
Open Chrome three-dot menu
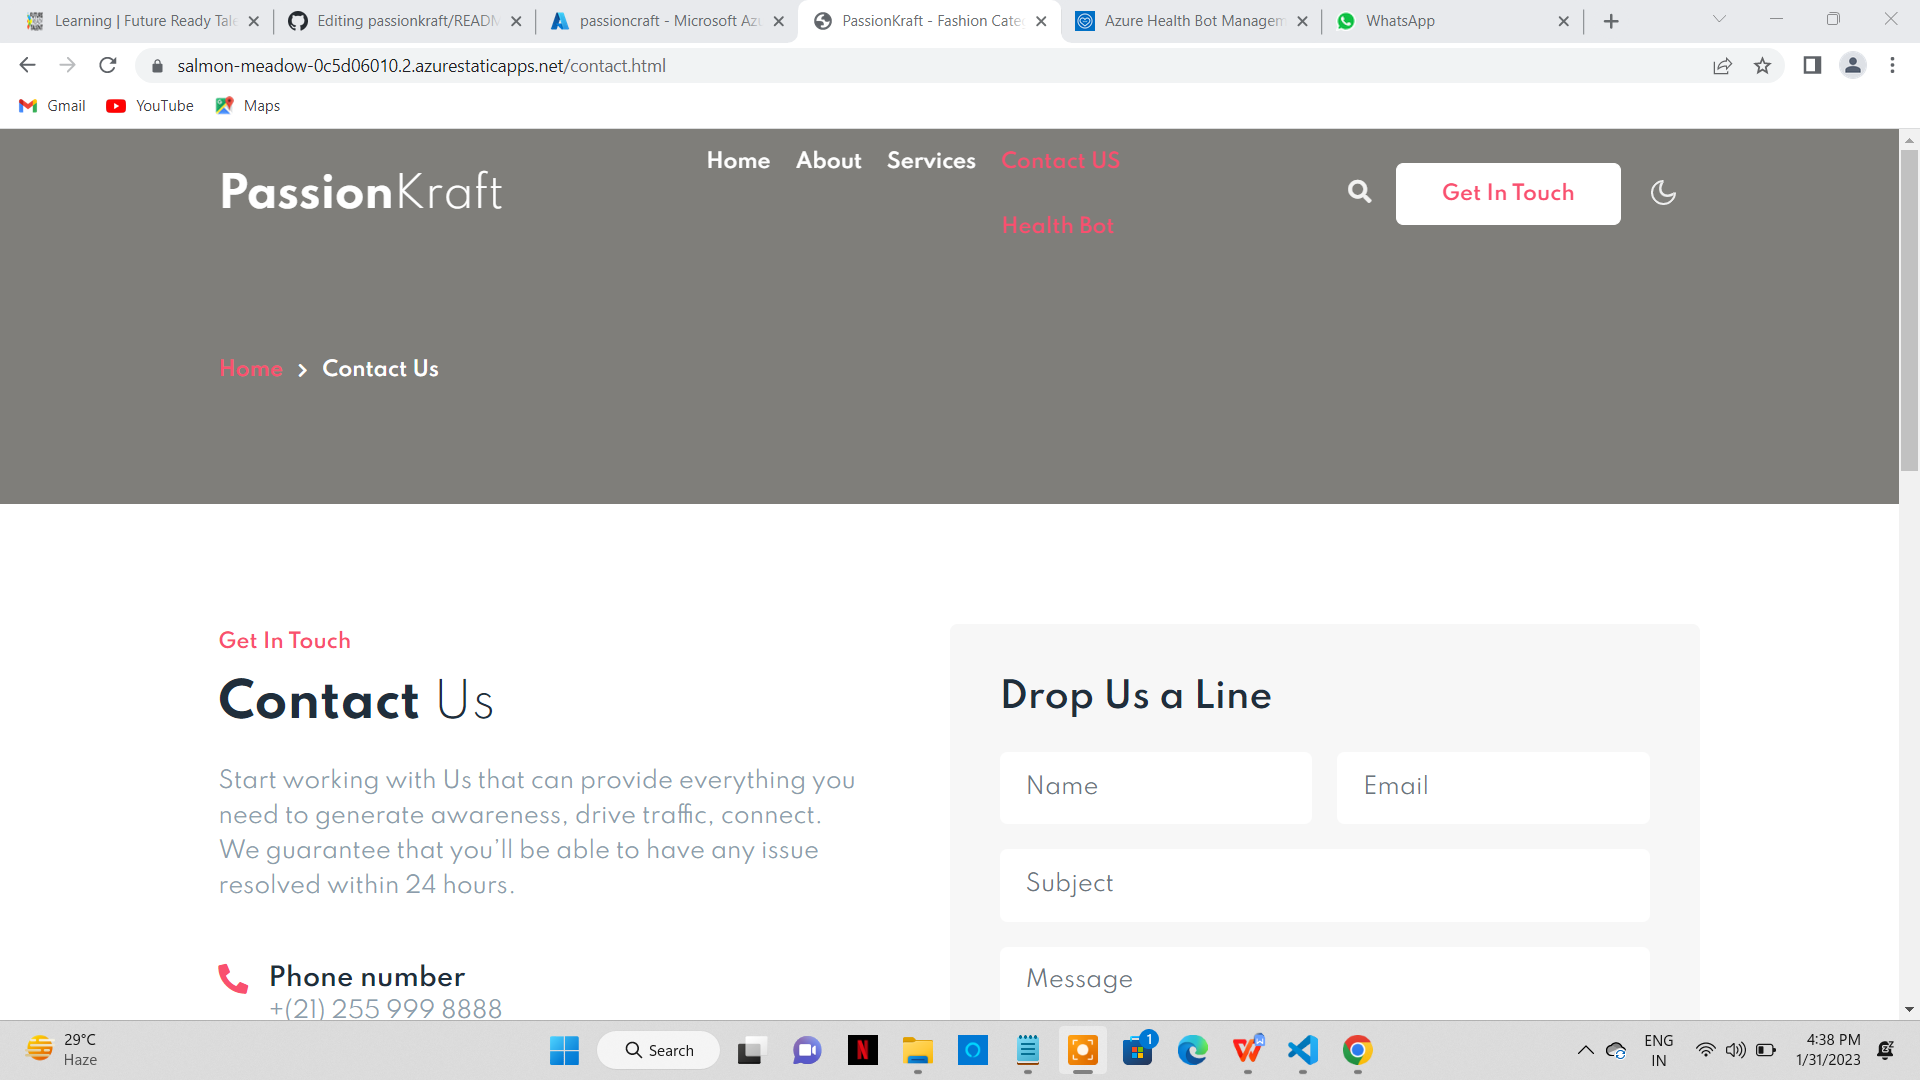(x=1892, y=66)
